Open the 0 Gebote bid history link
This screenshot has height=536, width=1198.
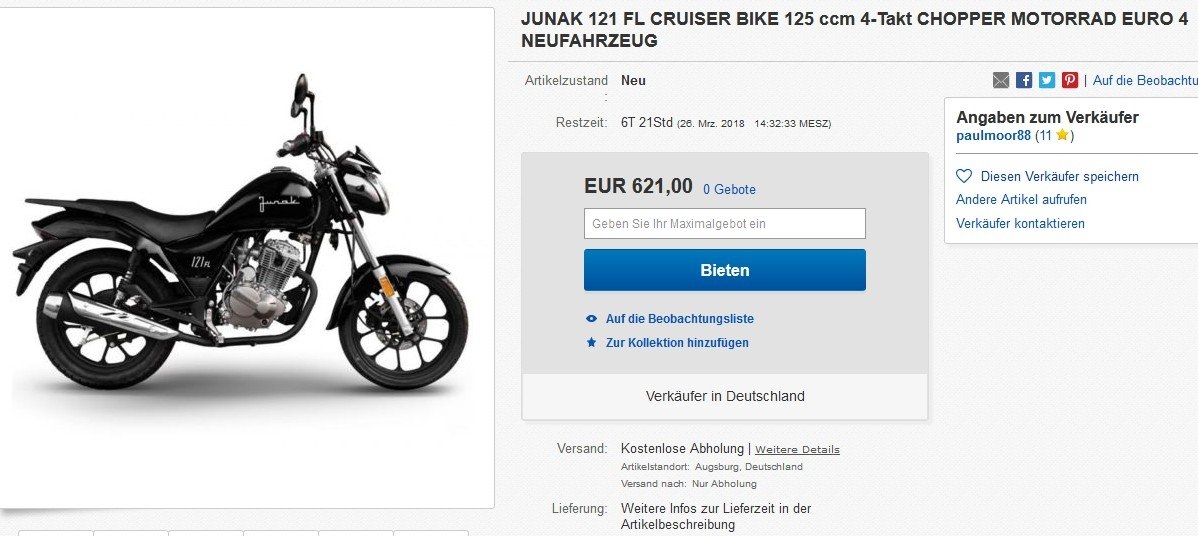click(729, 189)
